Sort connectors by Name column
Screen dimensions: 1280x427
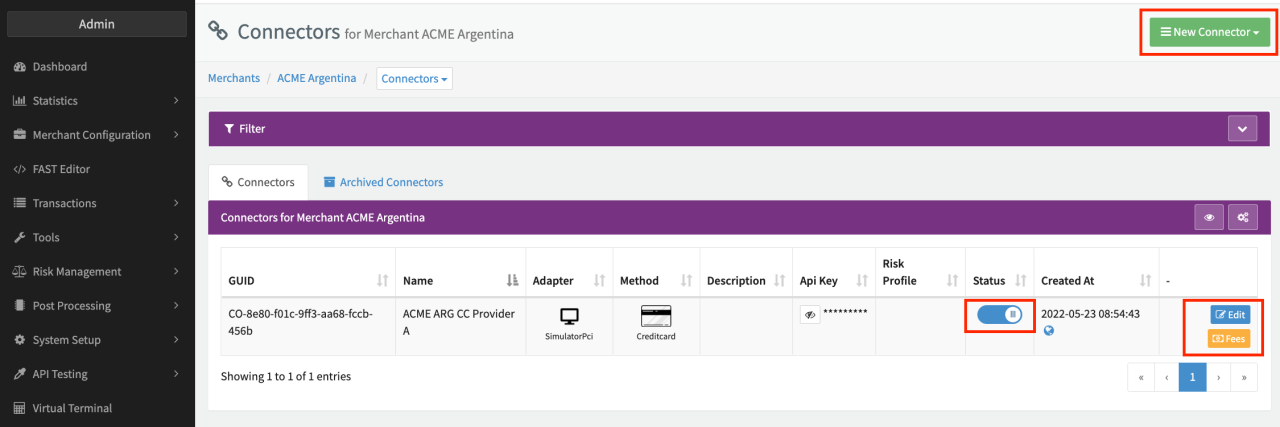tap(513, 281)
